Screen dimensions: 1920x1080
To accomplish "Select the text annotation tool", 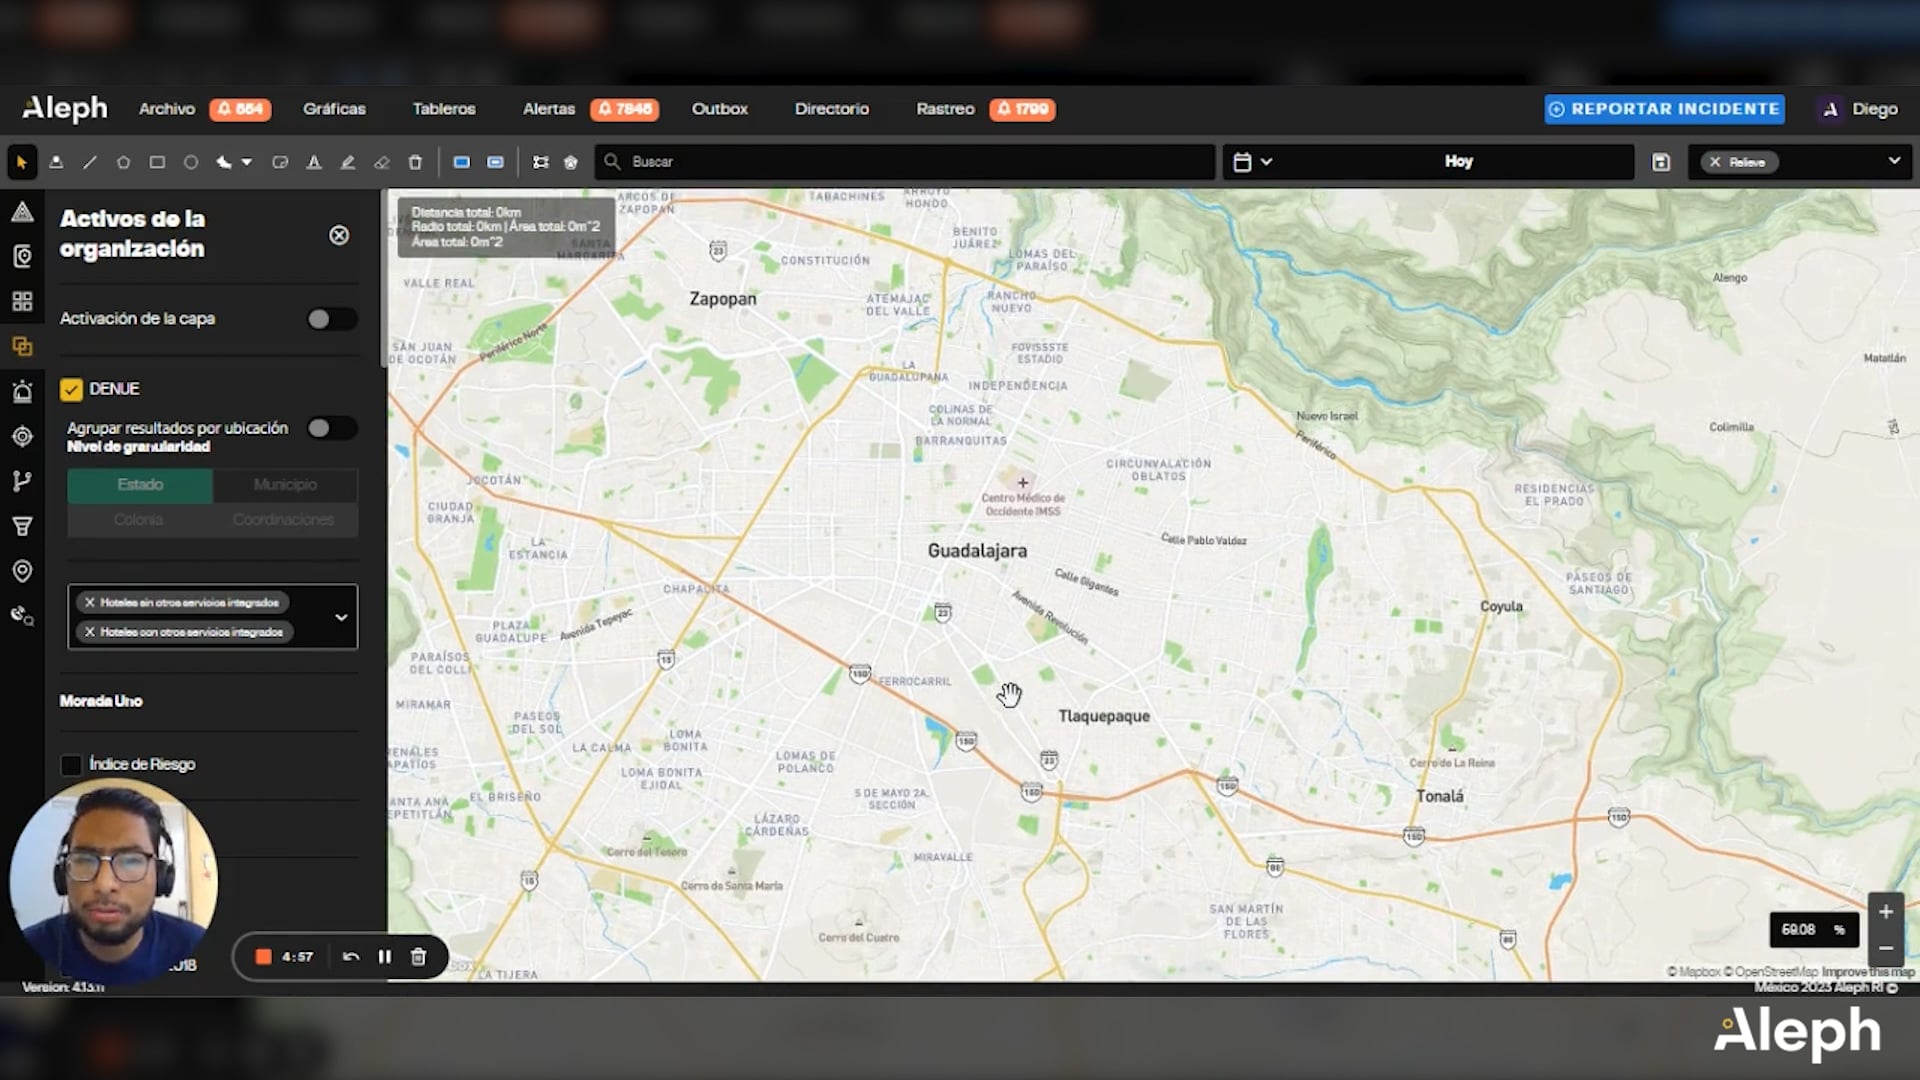I will 314,162.
